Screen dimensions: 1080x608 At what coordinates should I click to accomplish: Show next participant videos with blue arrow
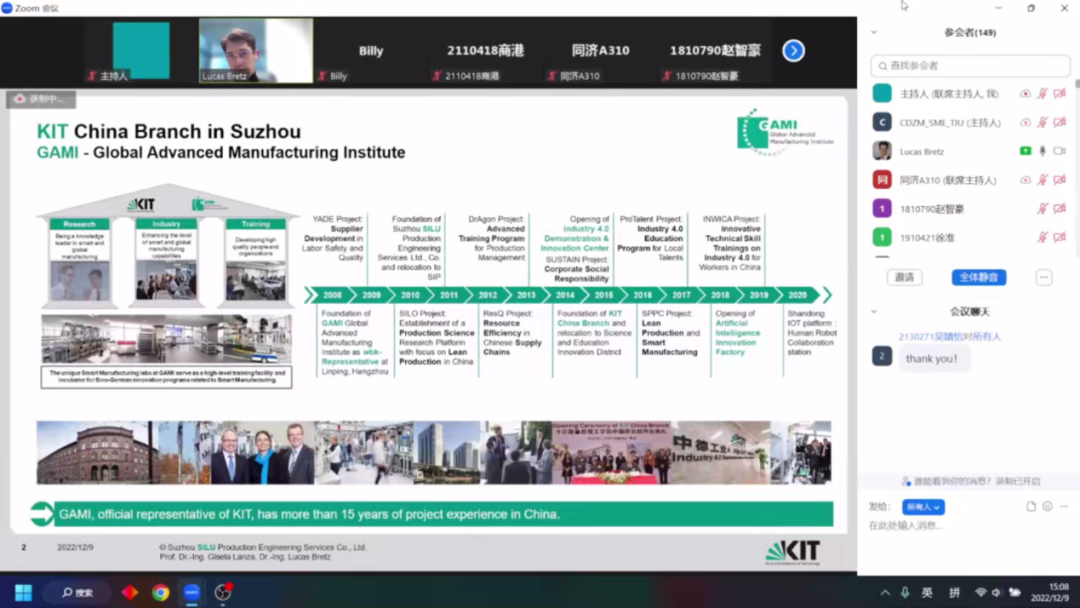coord(793,50)
